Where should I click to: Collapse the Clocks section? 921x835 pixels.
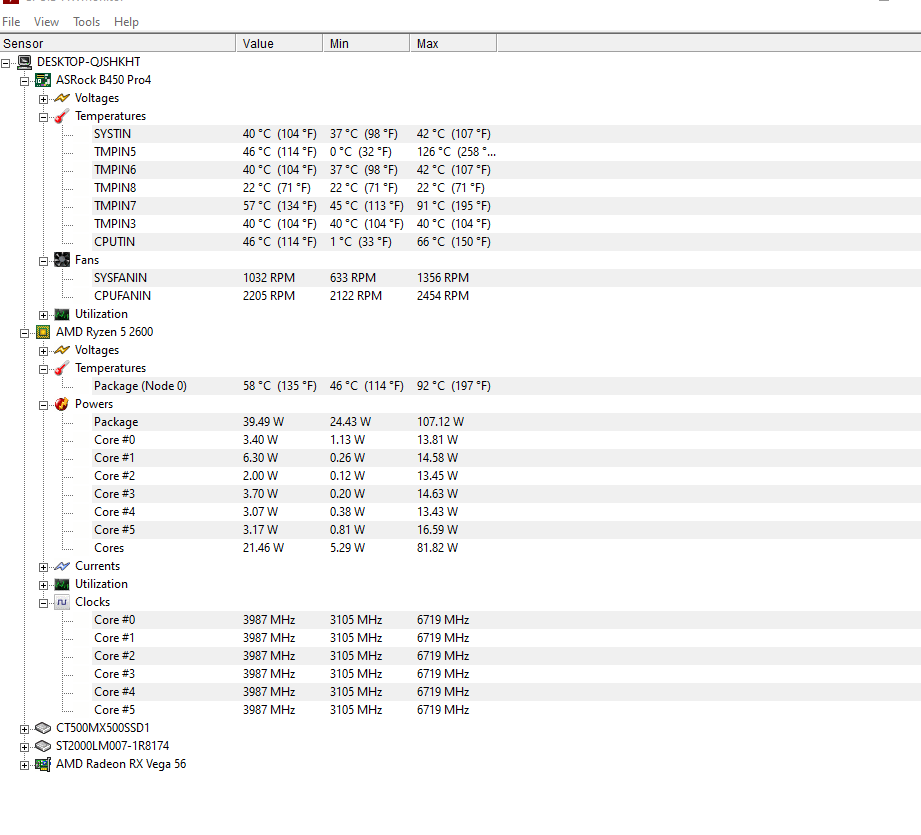[x=43, y=602]
